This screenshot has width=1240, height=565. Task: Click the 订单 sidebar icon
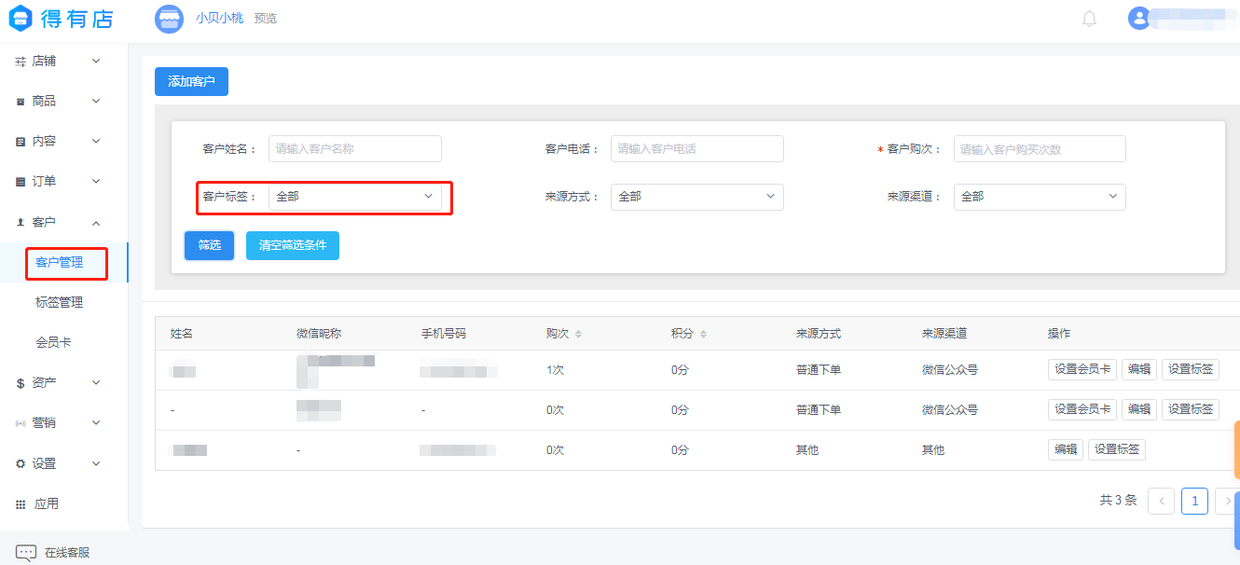click(x=20, y=182)
